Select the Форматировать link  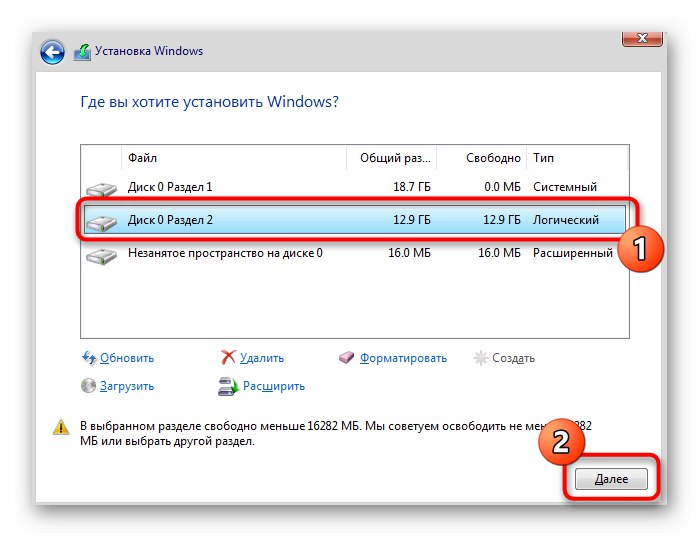point(403,358)
